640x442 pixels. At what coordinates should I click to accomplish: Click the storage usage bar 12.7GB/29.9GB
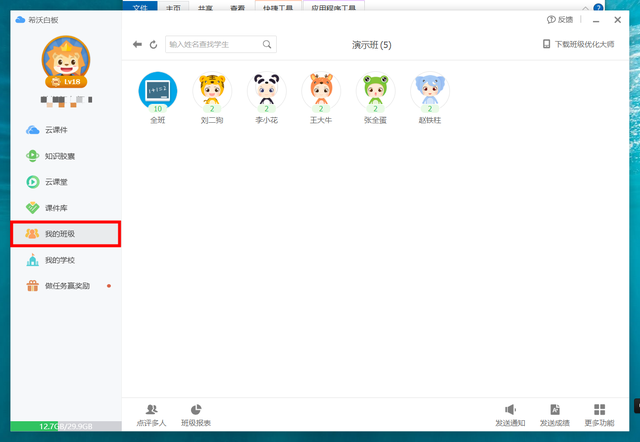(66, 426)
